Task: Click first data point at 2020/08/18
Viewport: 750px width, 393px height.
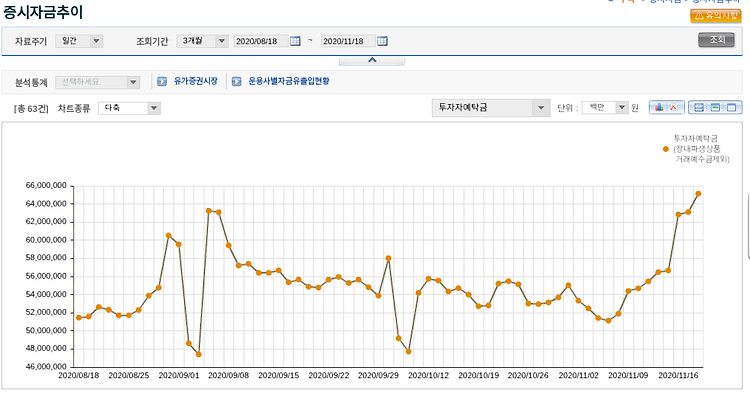Action: (78, 317)
